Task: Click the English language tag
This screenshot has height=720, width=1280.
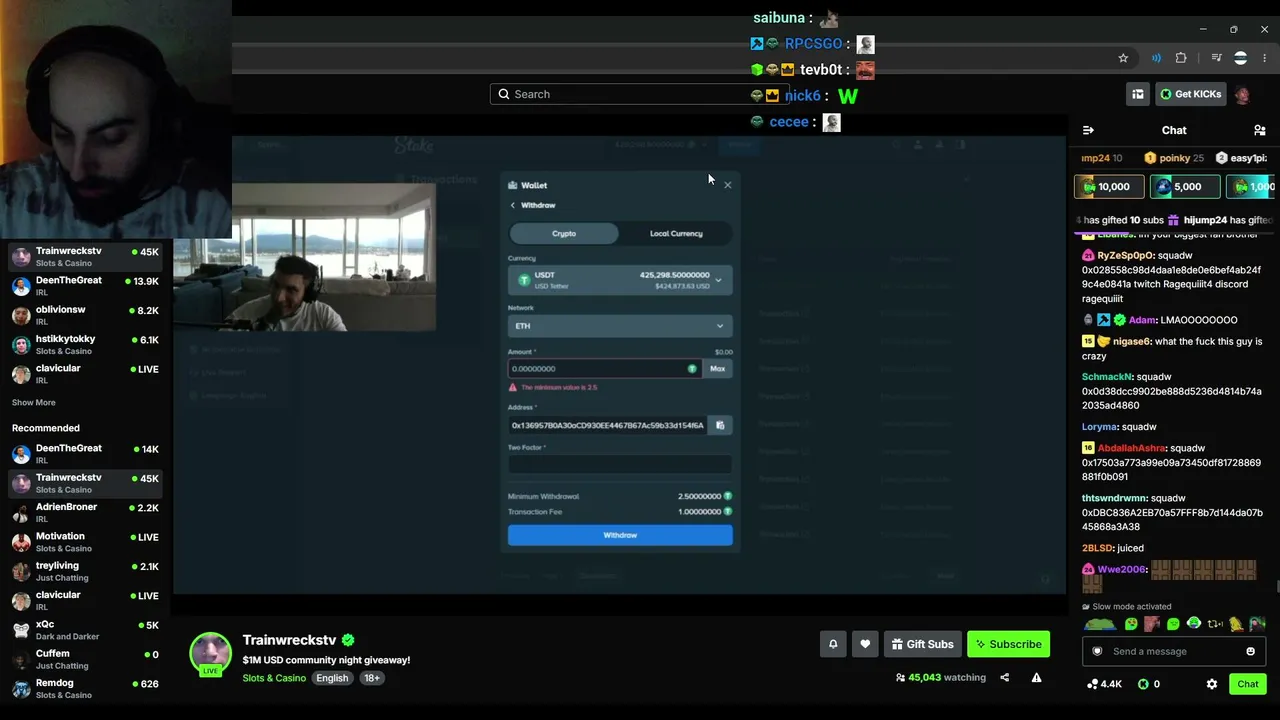Action: pos(332,678)
